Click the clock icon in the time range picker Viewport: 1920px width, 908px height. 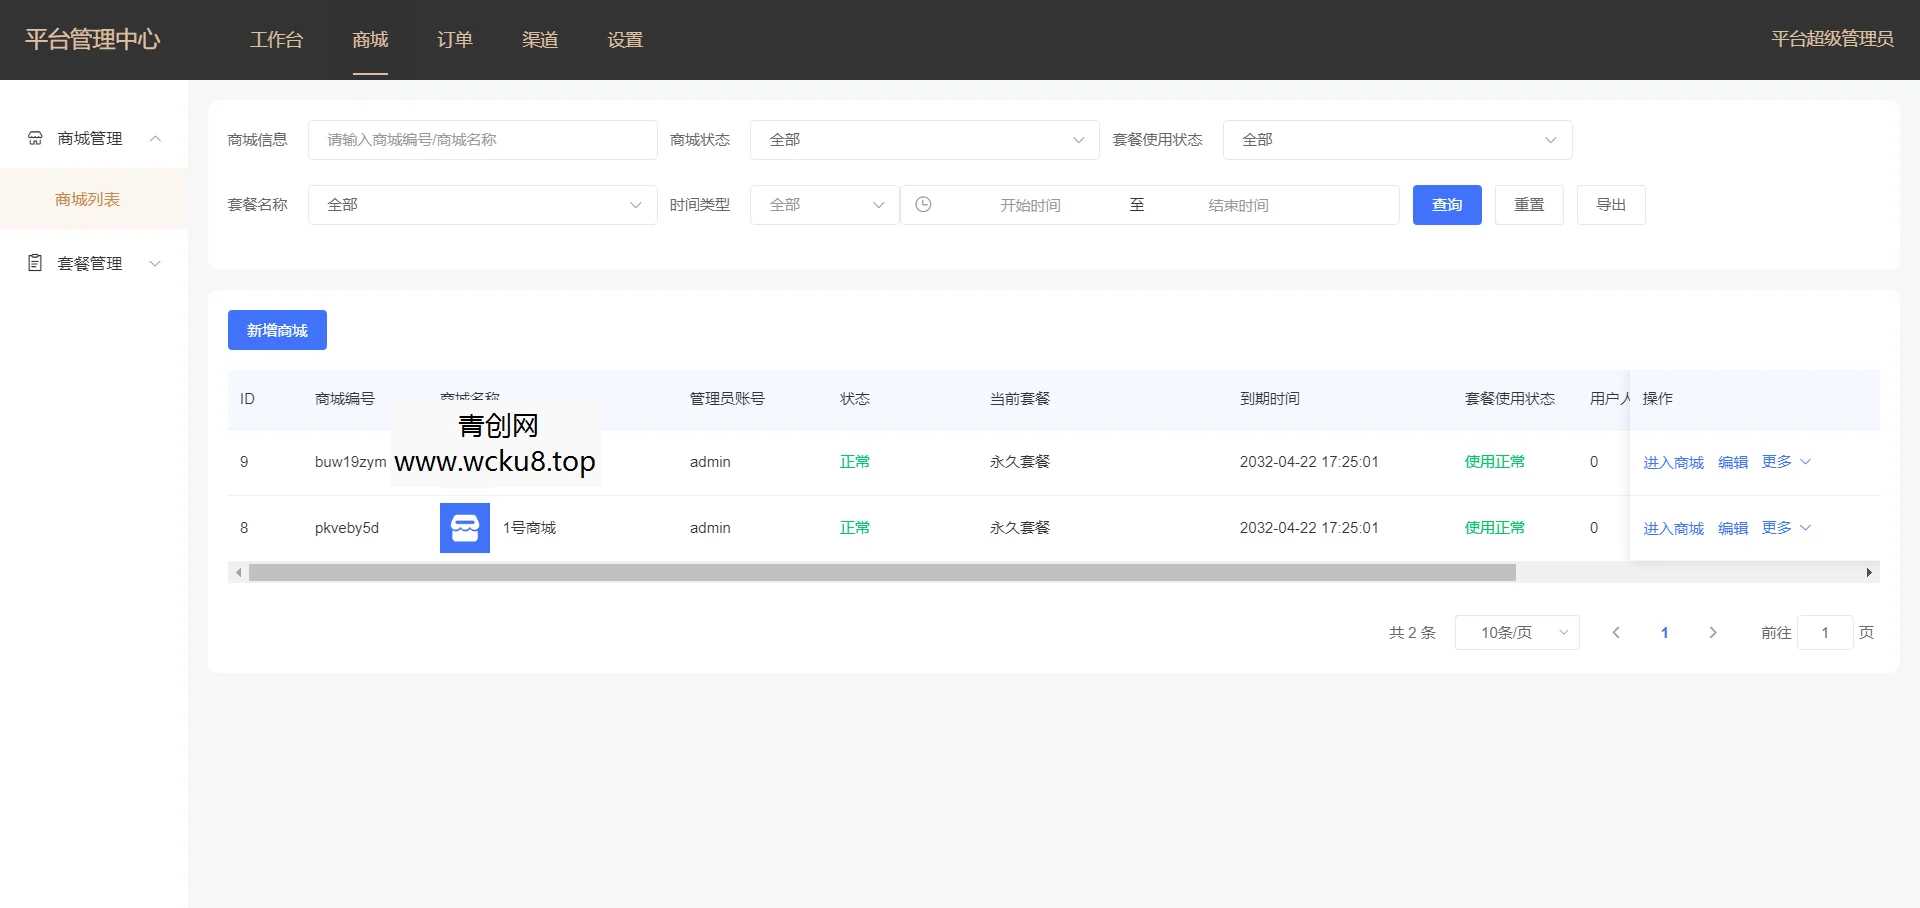point(923,204)
